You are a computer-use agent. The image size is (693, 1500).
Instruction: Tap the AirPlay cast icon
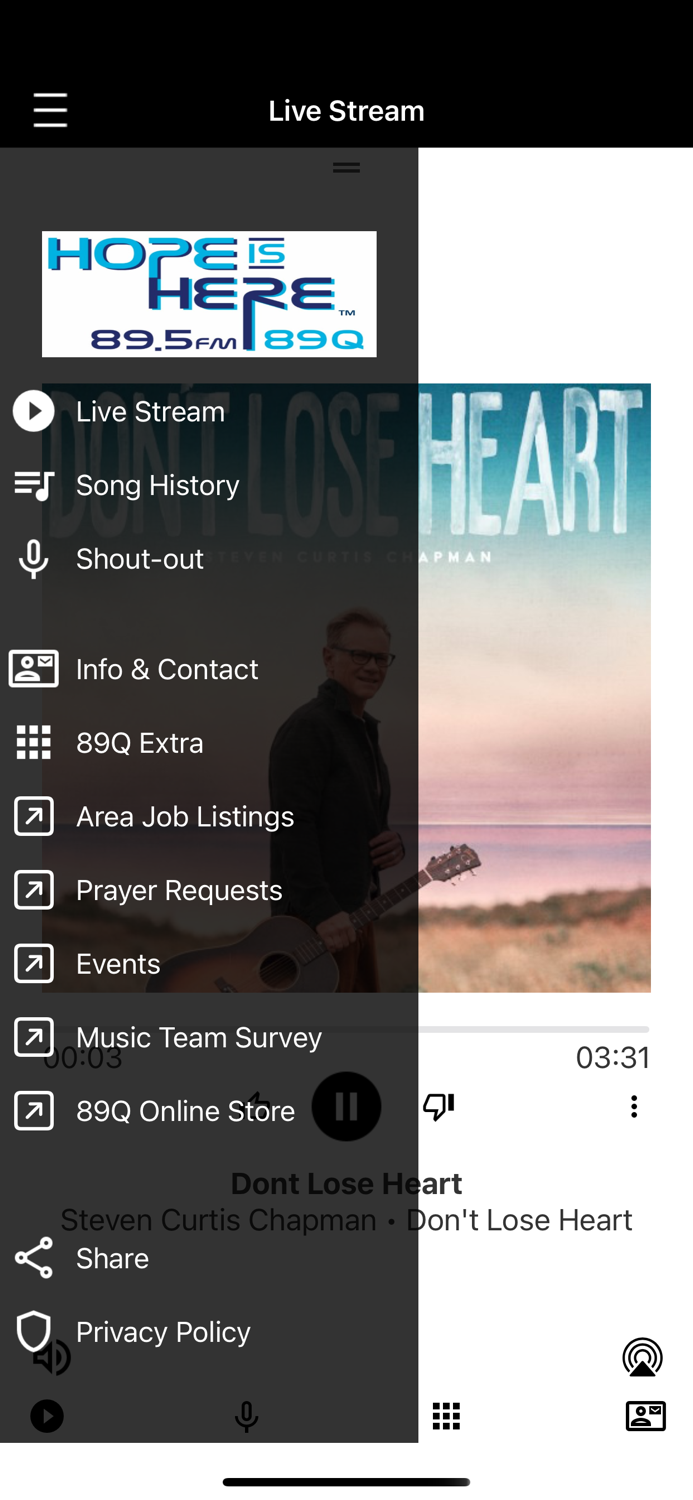642,1357
